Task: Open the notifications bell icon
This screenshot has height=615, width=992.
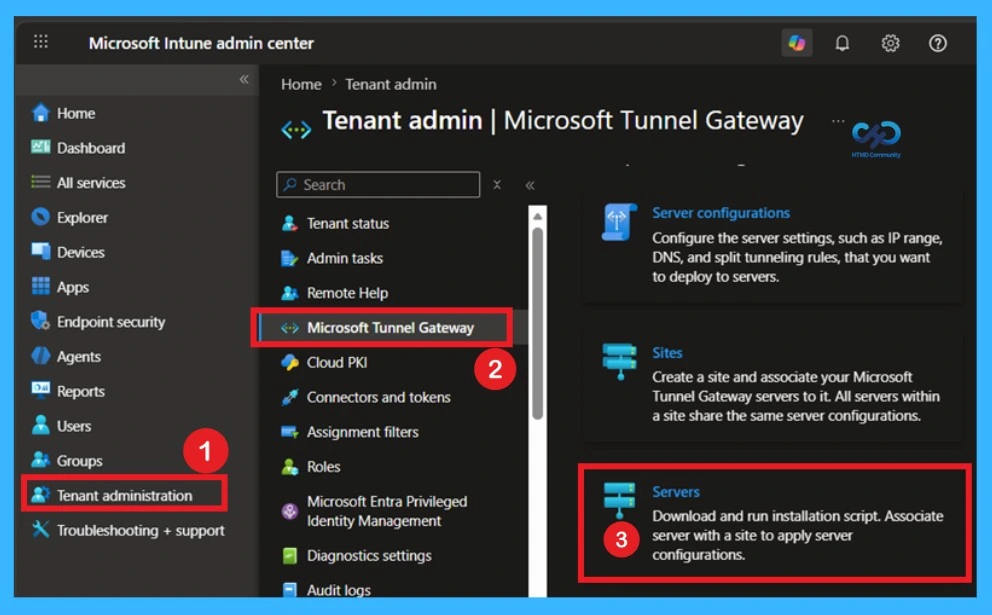Action: pos(842,43)
